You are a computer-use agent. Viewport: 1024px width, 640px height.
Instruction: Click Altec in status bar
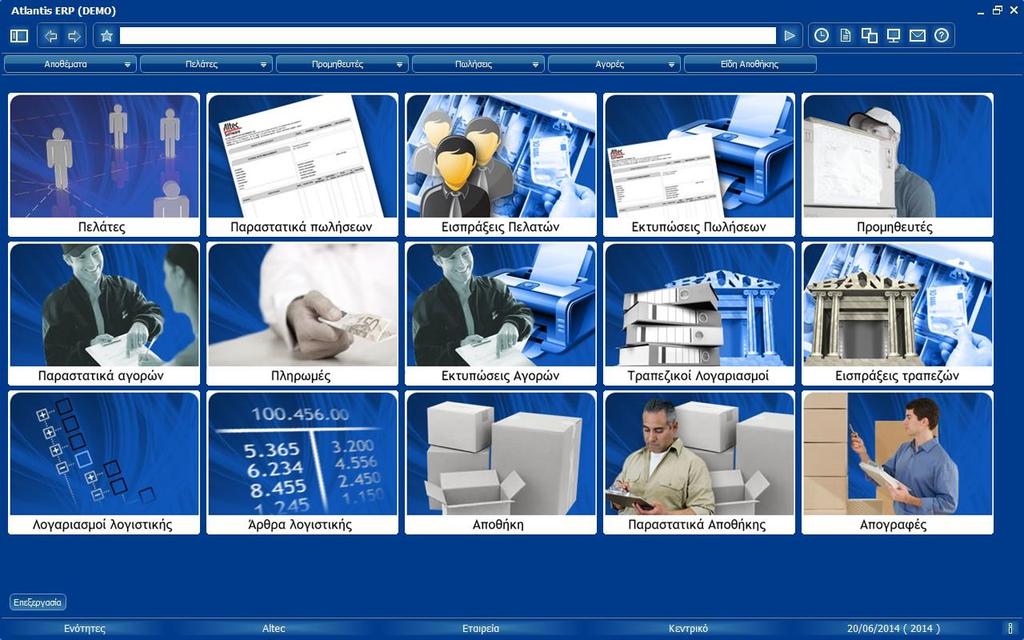click(274, 628)
